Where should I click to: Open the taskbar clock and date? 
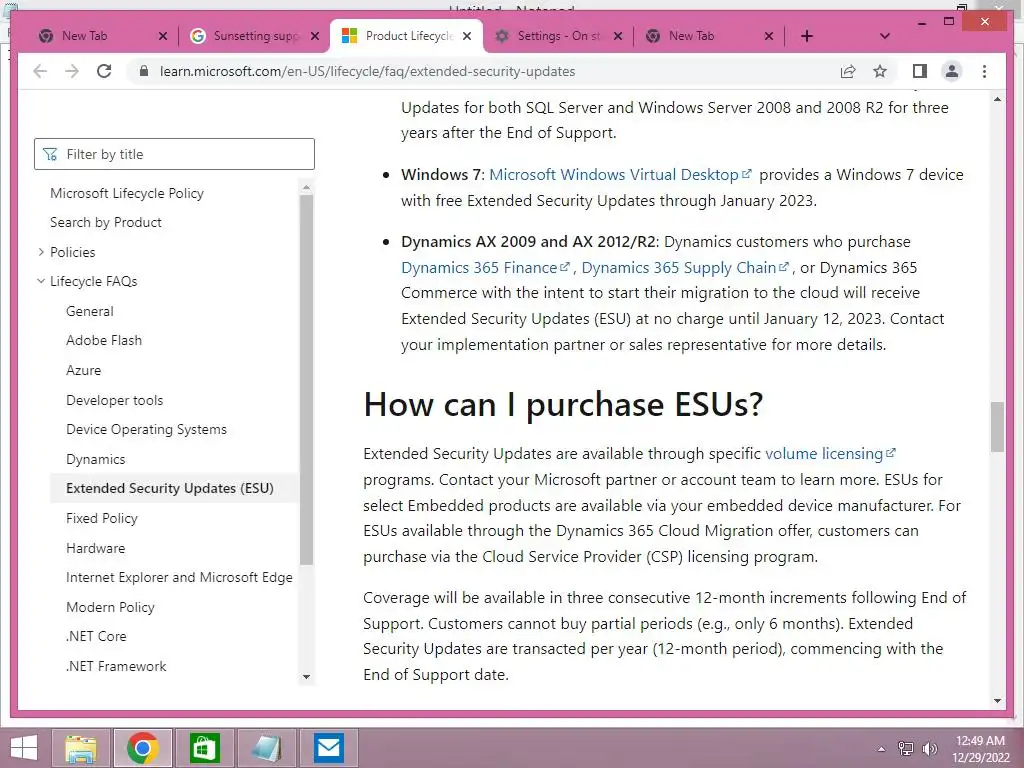[980, 749]
